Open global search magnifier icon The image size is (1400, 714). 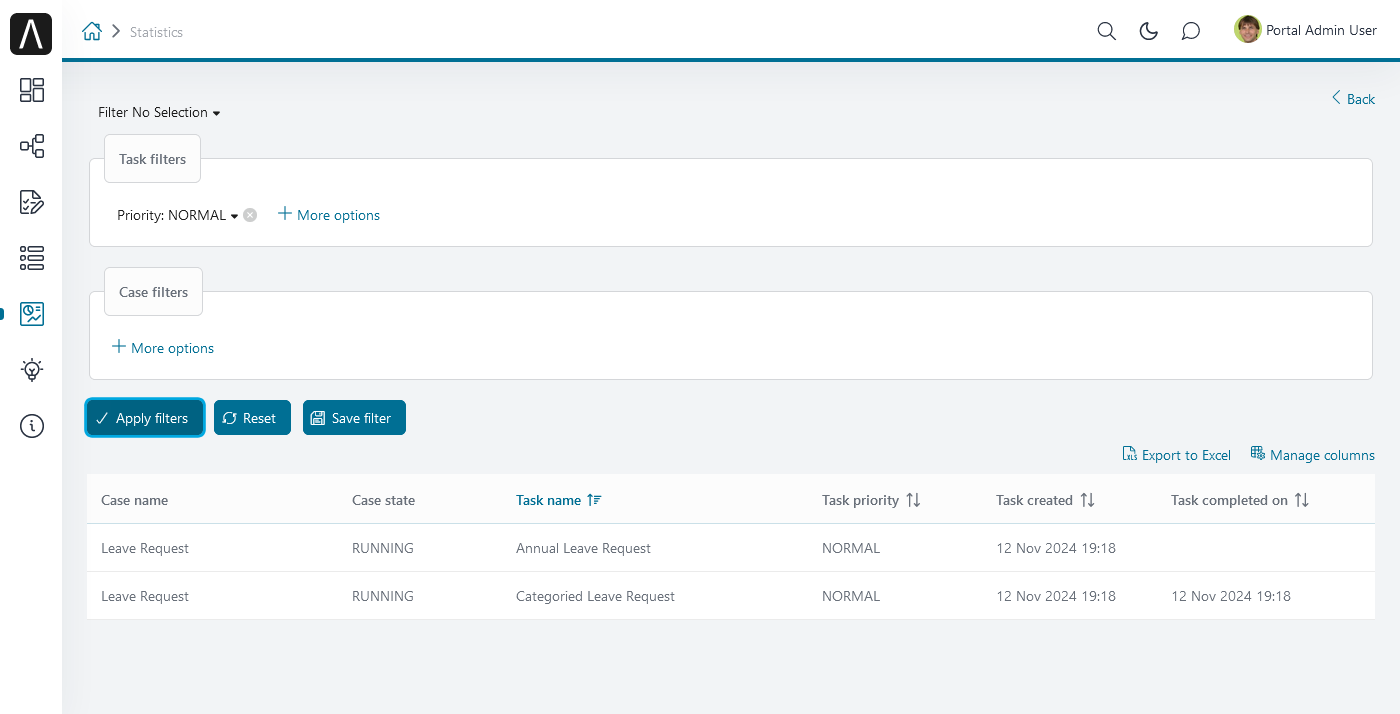coord(1106,31)
